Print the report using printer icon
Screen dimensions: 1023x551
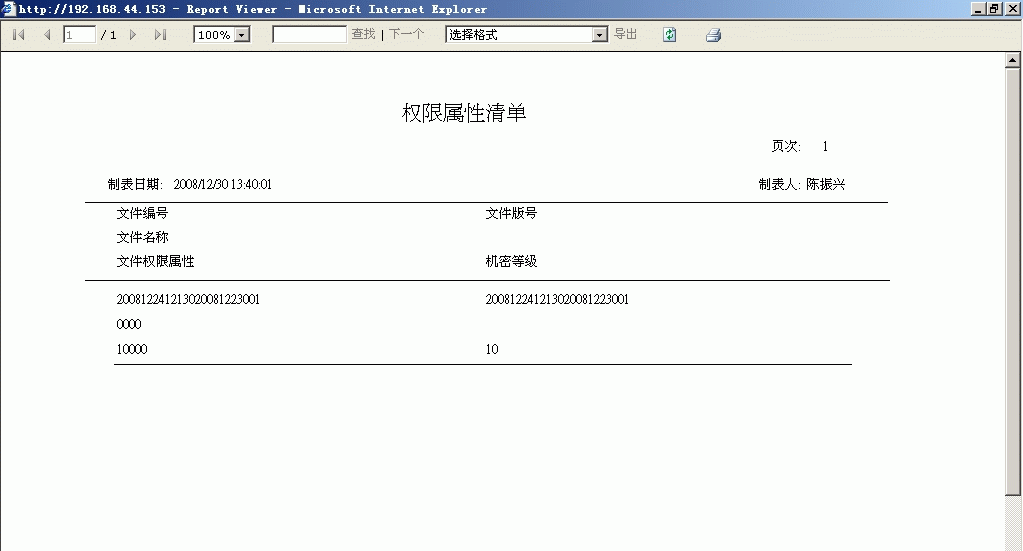coord(713,35)
